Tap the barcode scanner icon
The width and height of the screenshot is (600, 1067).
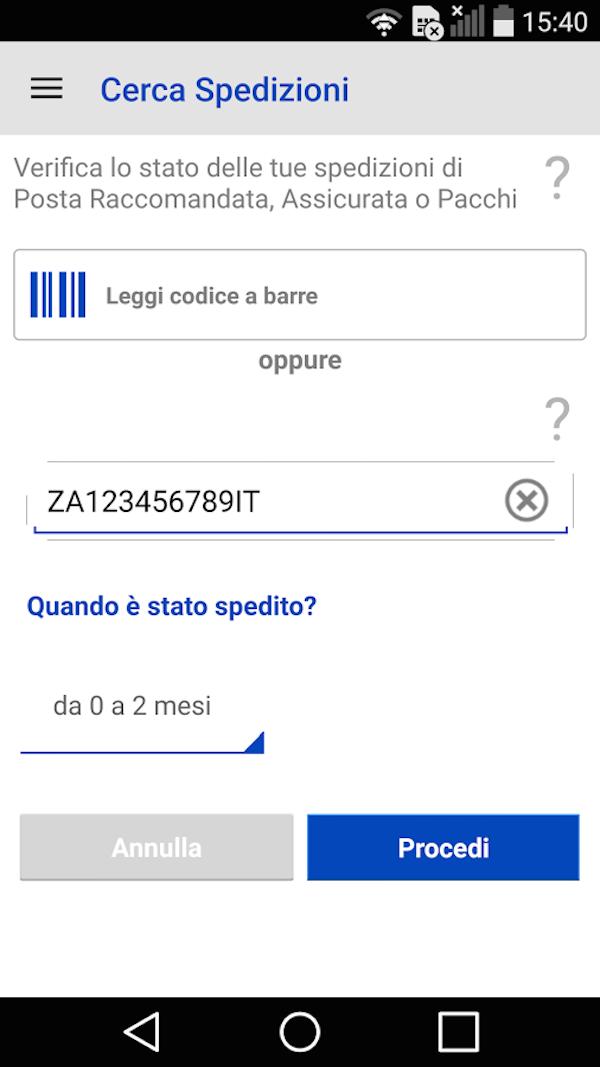[58, 295]
